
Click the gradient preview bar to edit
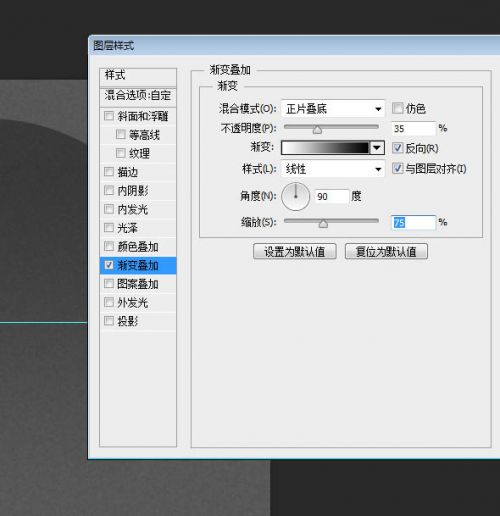(x=325, y=148)
